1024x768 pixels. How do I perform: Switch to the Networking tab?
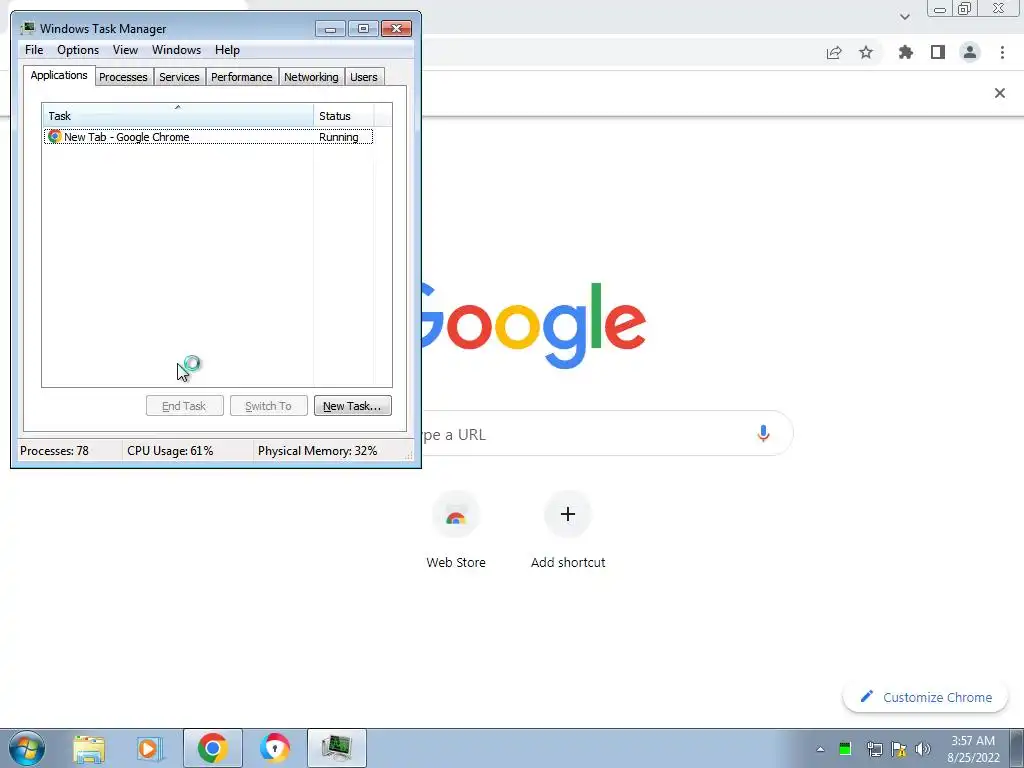(x=312, y=77)
